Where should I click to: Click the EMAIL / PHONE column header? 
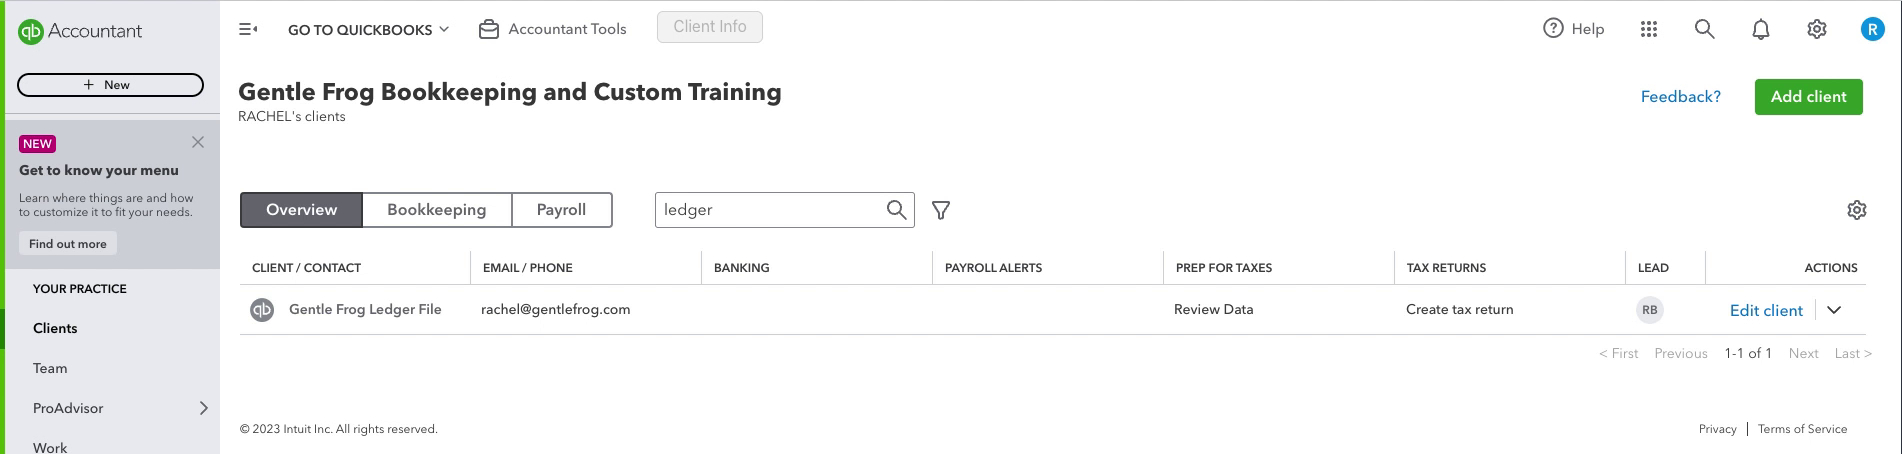[528, 268]
